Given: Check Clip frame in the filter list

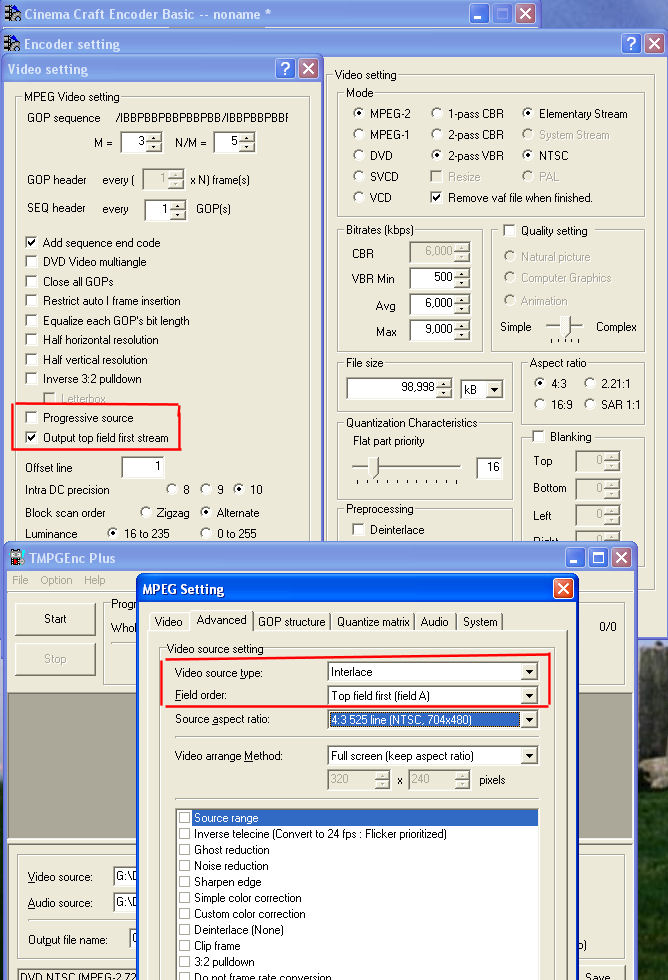Looking at the screenshot, I should click(x=185, y=946).
